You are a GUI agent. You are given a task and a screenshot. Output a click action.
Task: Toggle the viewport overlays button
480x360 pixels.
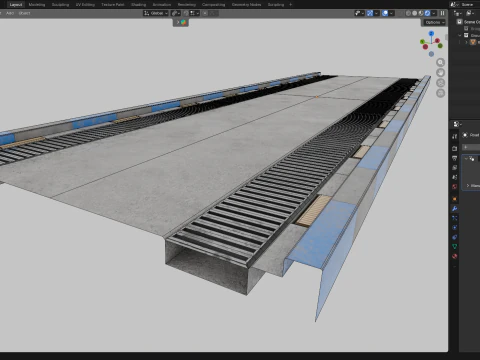point(385,13)
